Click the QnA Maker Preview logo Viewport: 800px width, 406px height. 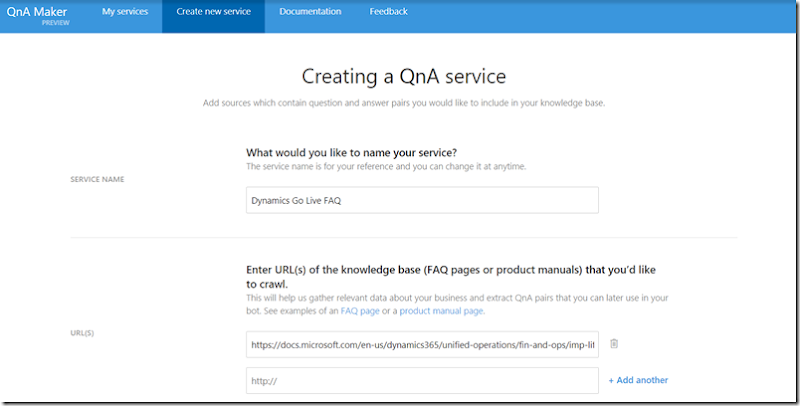(37, 15)
